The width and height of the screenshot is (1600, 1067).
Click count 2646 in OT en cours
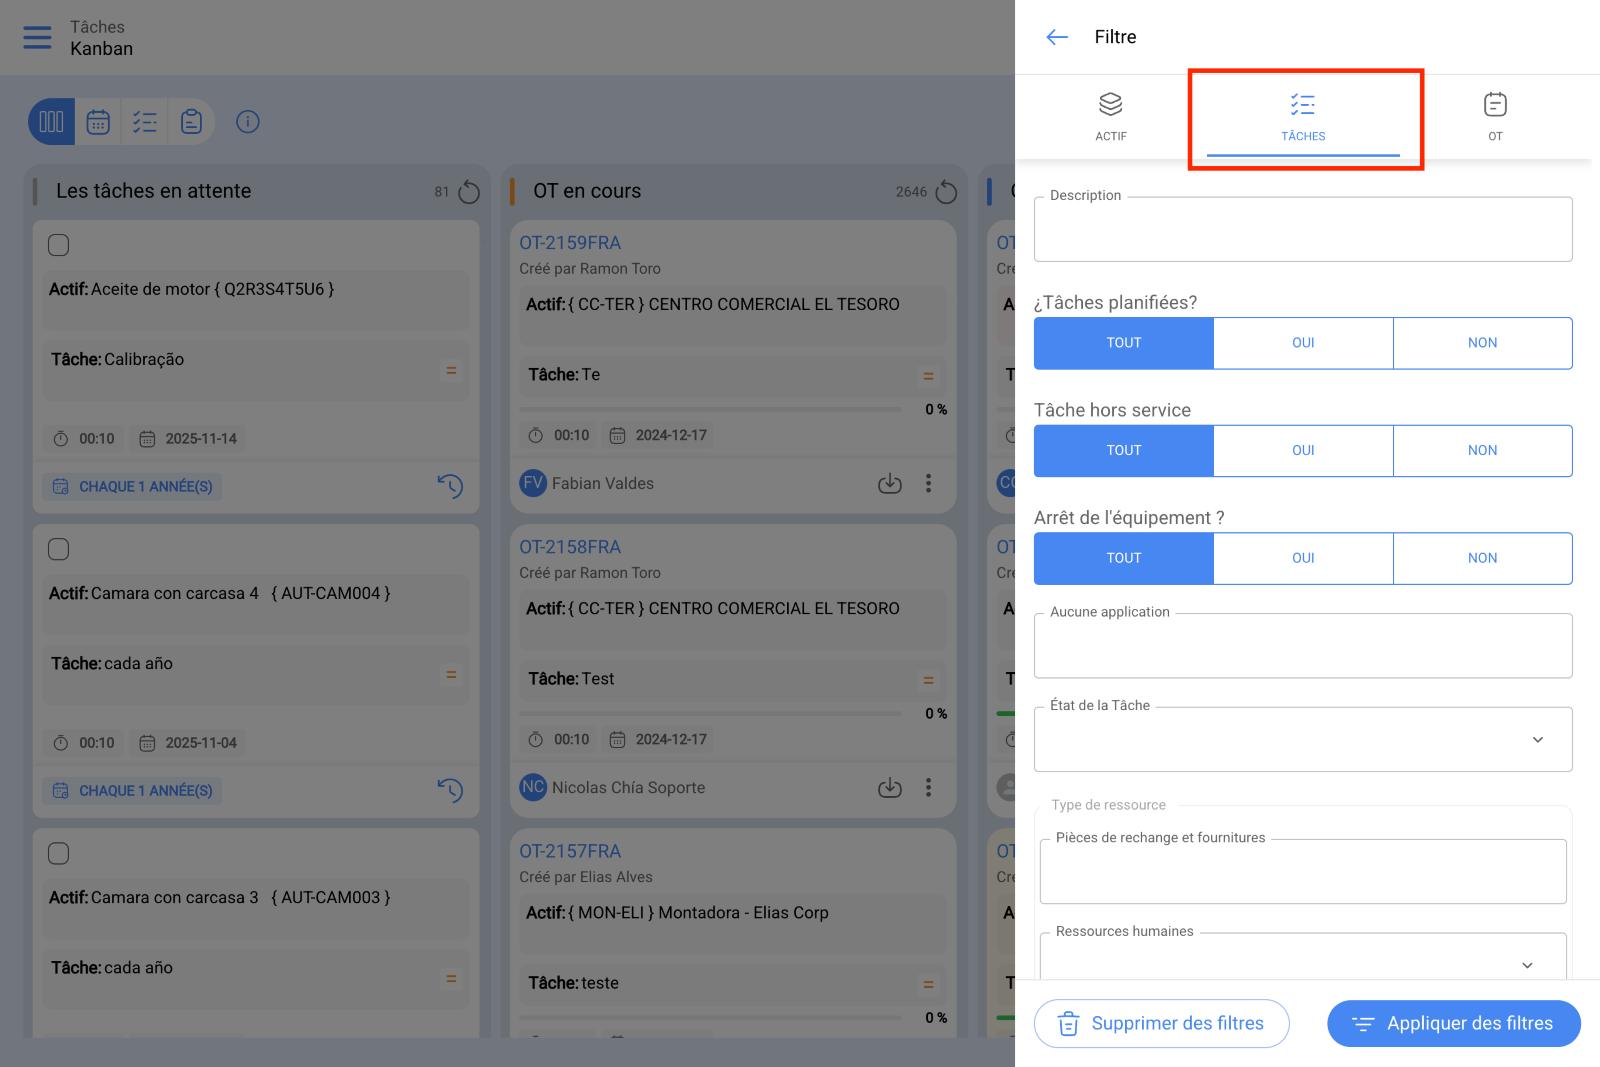pyautogui.click(x=911, y=192)
